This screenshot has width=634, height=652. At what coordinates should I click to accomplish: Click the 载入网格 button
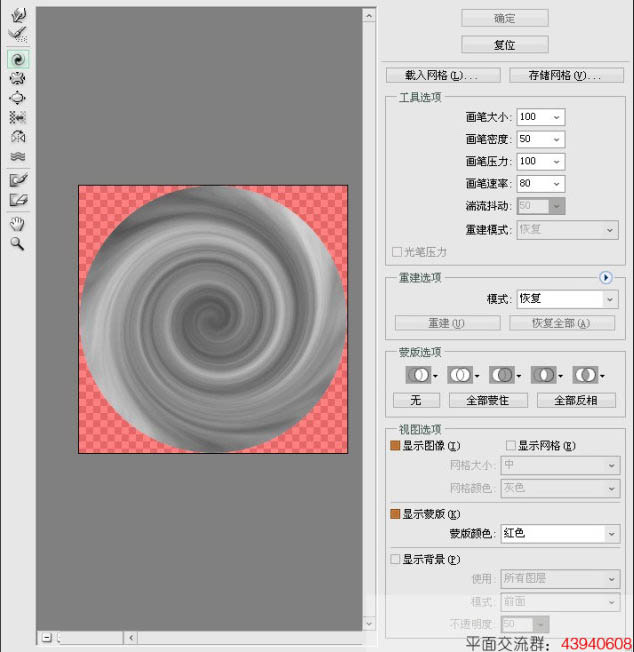pos(443,75)
